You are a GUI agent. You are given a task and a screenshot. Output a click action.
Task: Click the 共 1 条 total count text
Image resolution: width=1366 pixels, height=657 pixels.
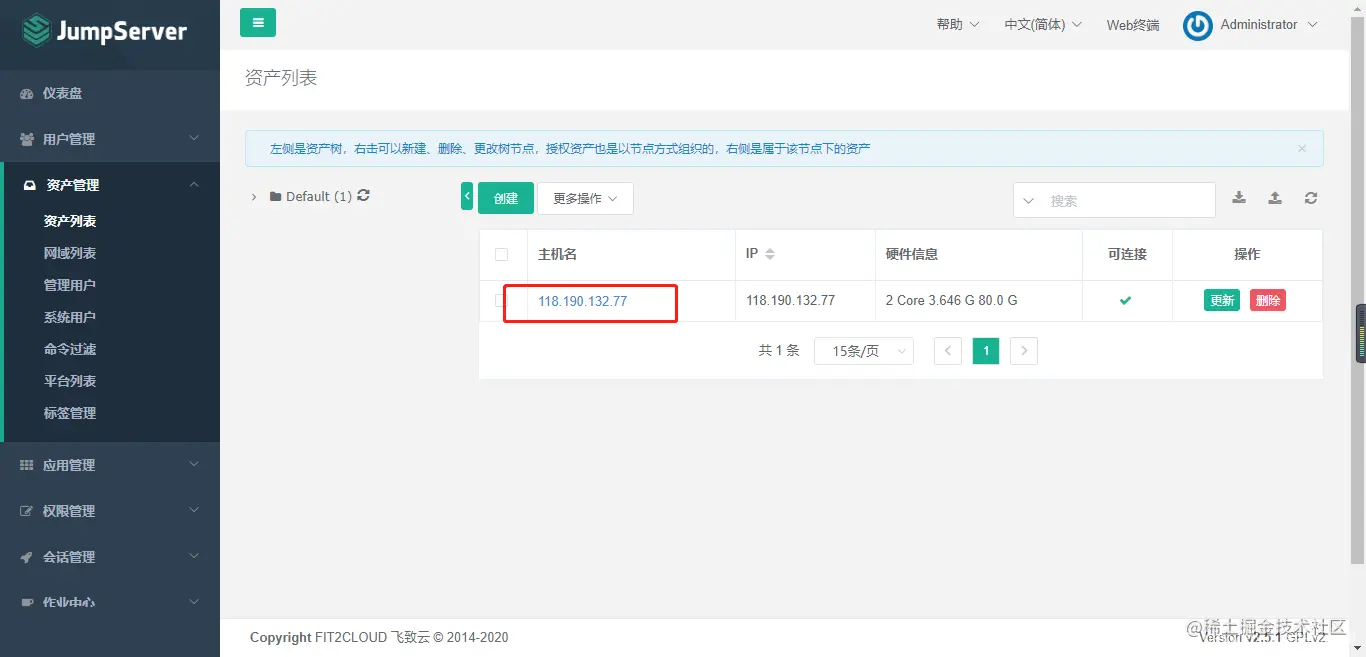click(x=779, y=351)
